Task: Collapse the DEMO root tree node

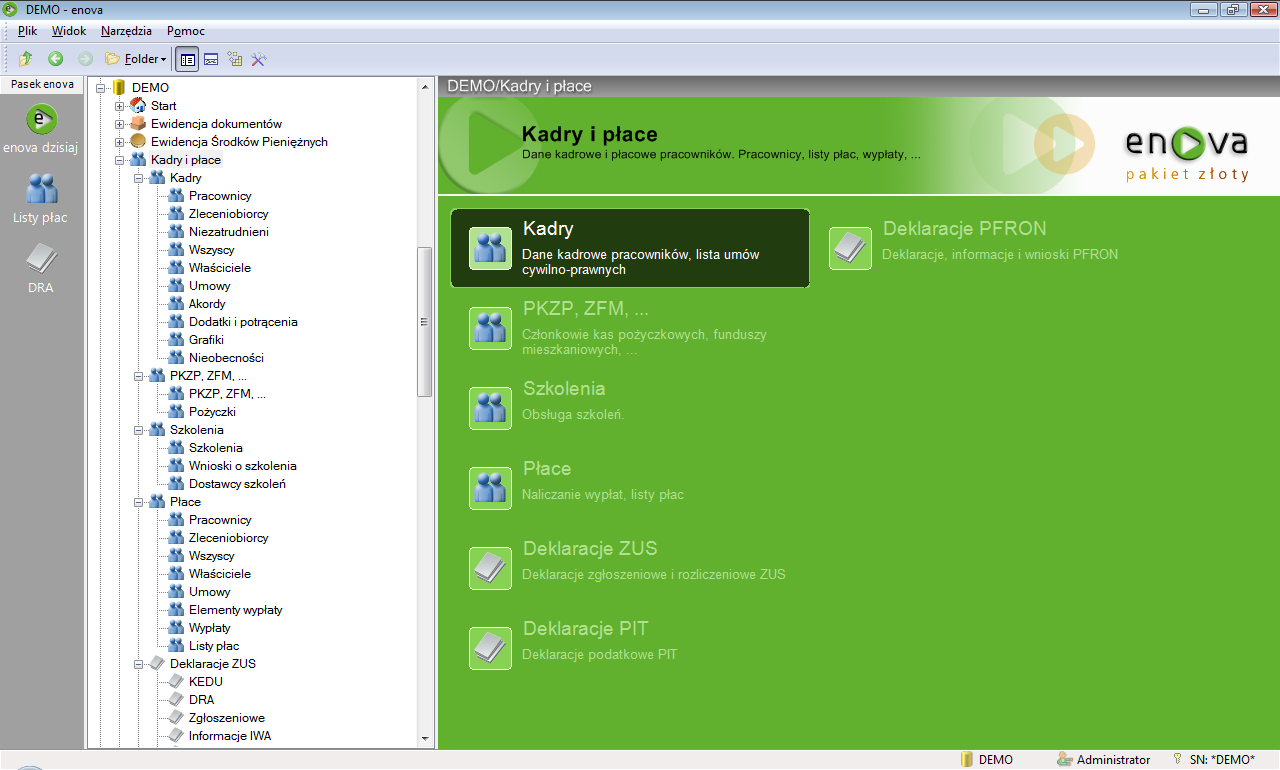Action: 101,88
